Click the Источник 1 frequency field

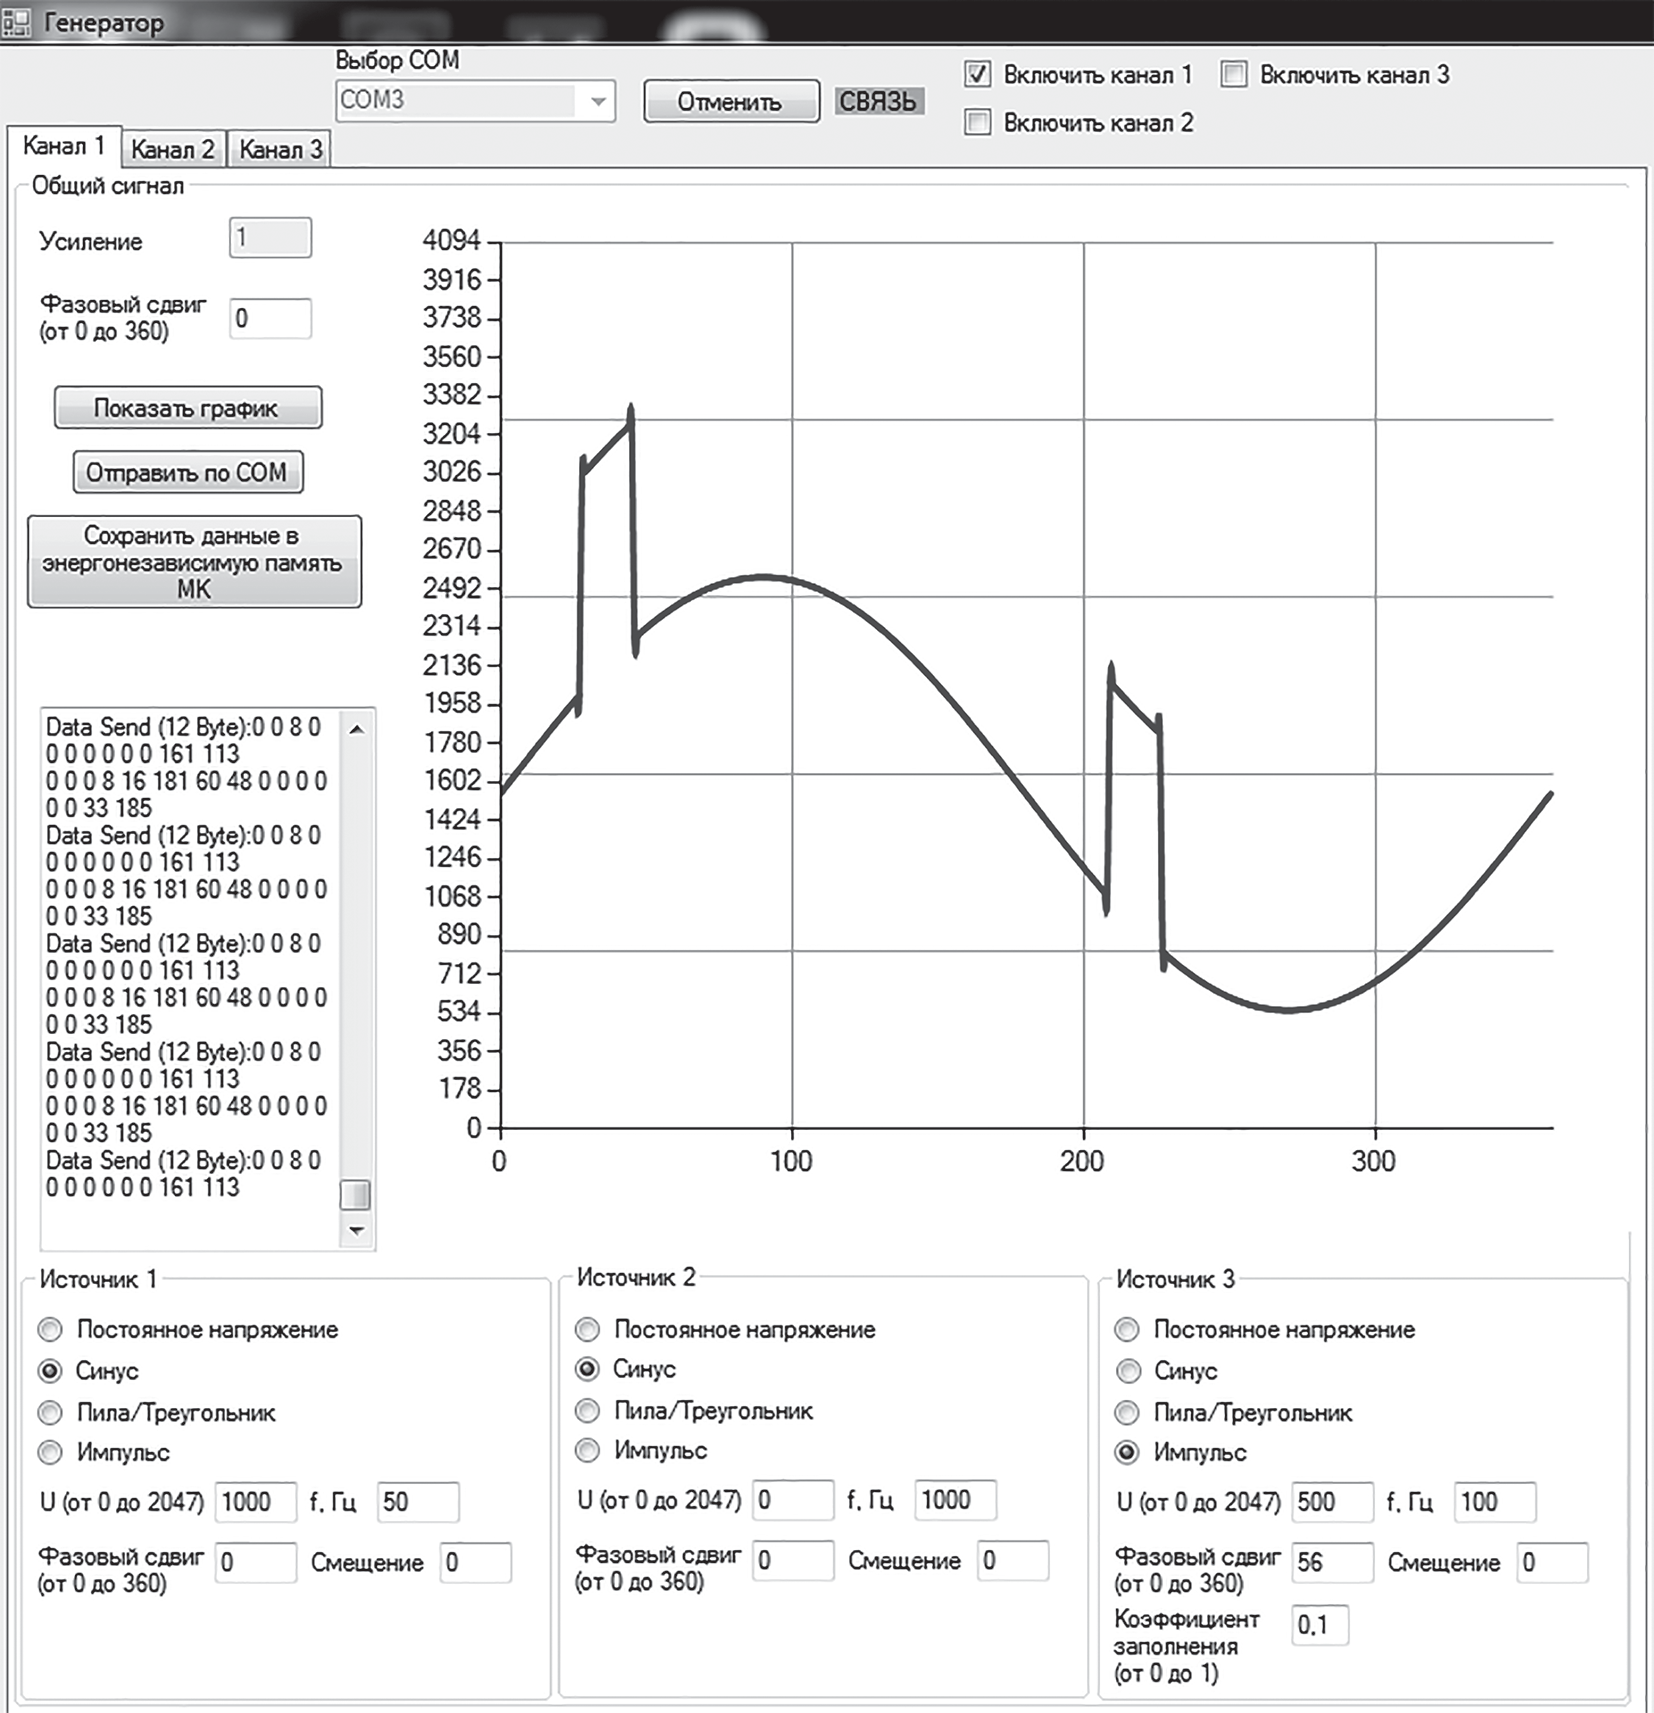418,1502
